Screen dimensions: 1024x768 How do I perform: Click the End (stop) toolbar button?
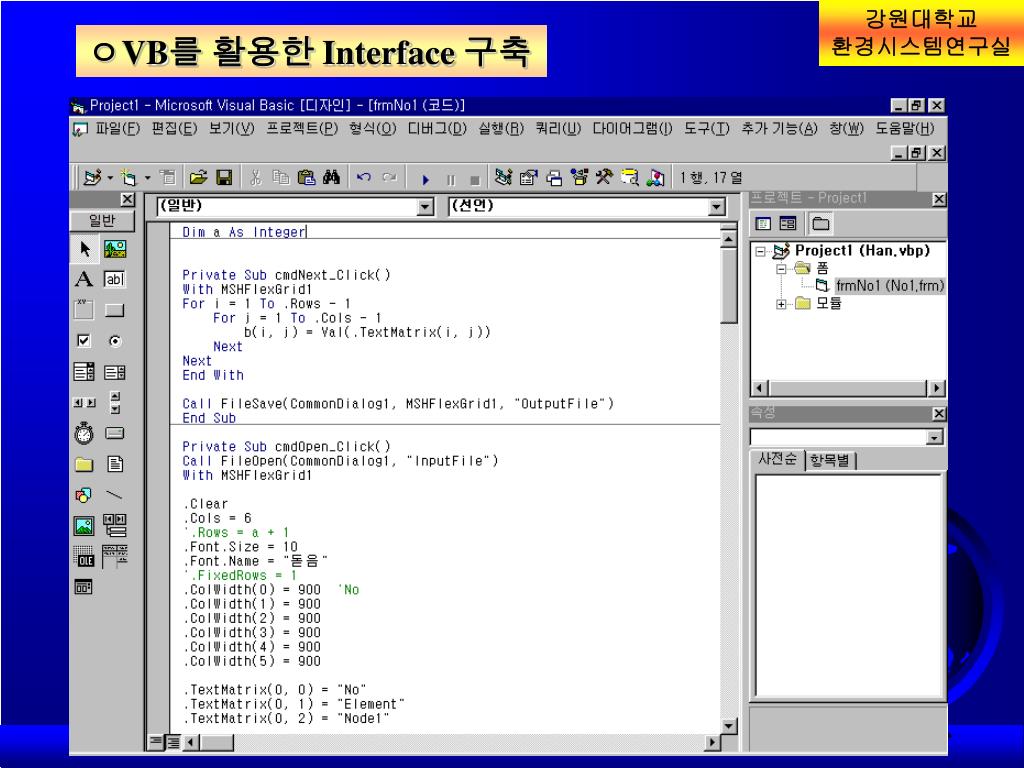point(475,180)
